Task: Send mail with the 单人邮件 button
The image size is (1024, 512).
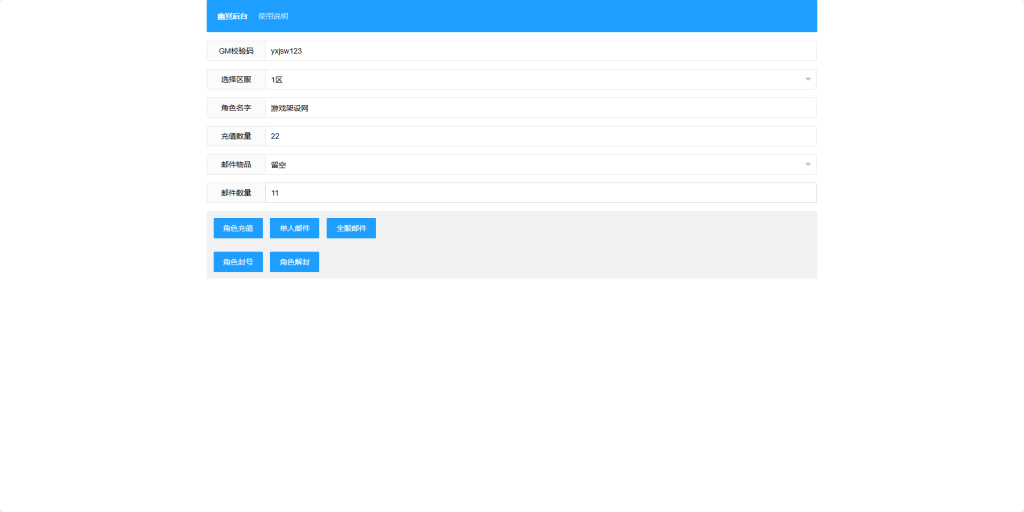Action: (295, 228)
